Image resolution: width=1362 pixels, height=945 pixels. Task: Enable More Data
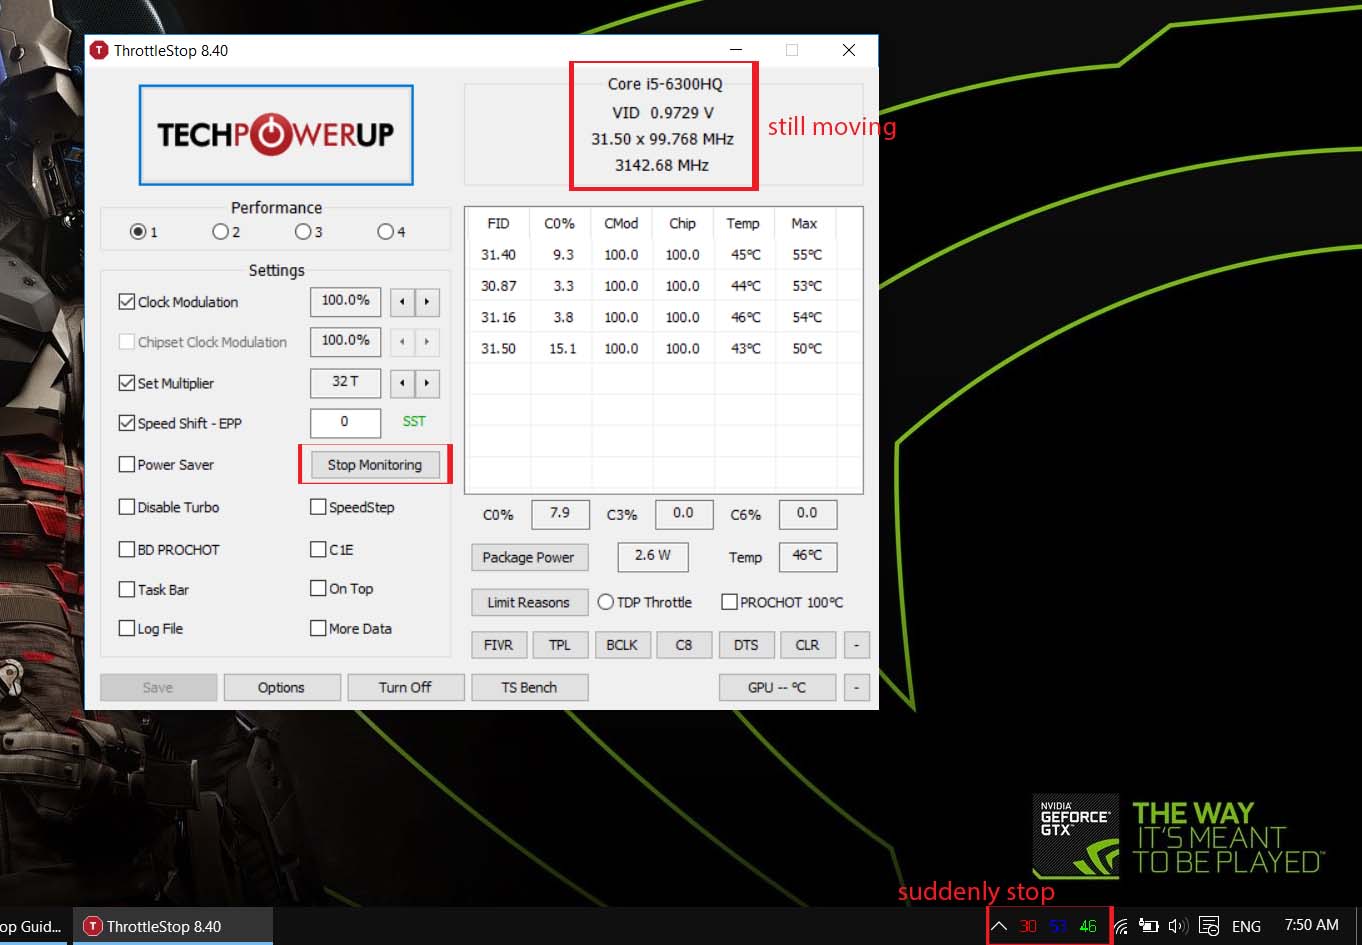(318, 628)
